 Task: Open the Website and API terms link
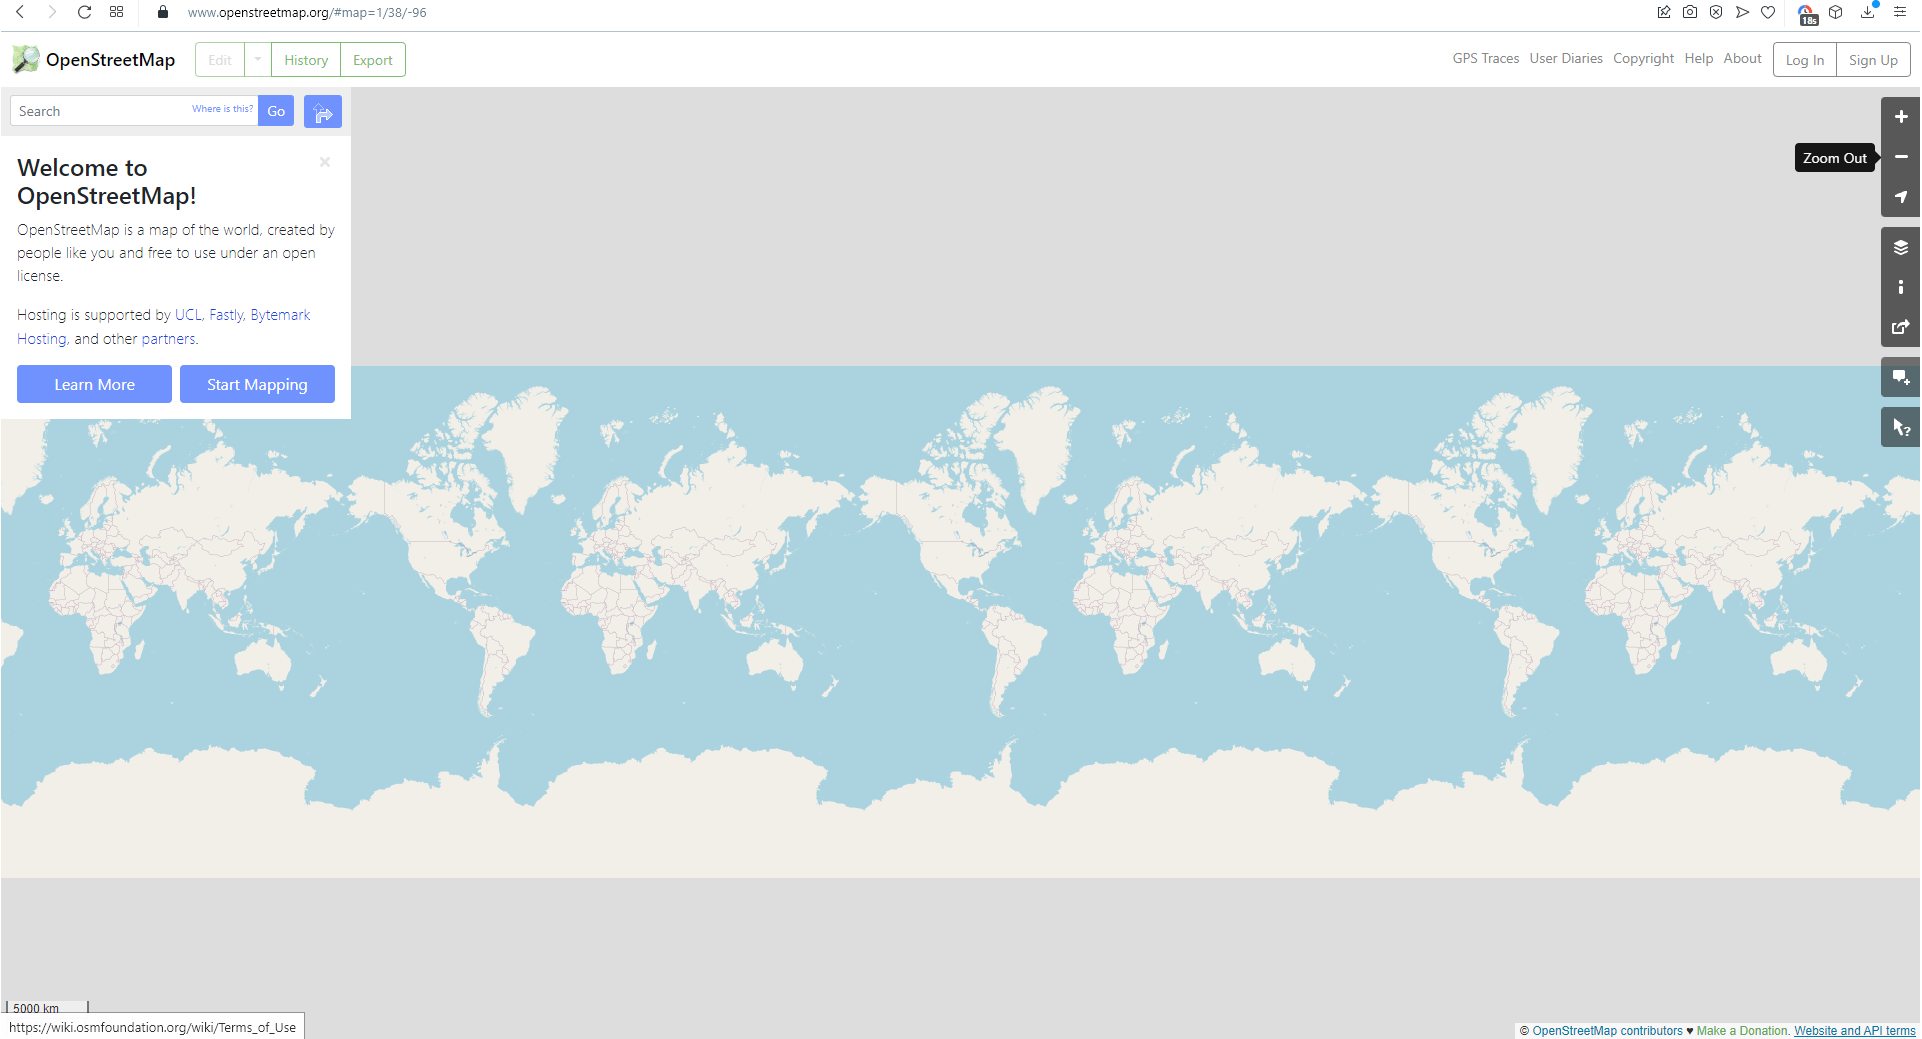1854,1031
